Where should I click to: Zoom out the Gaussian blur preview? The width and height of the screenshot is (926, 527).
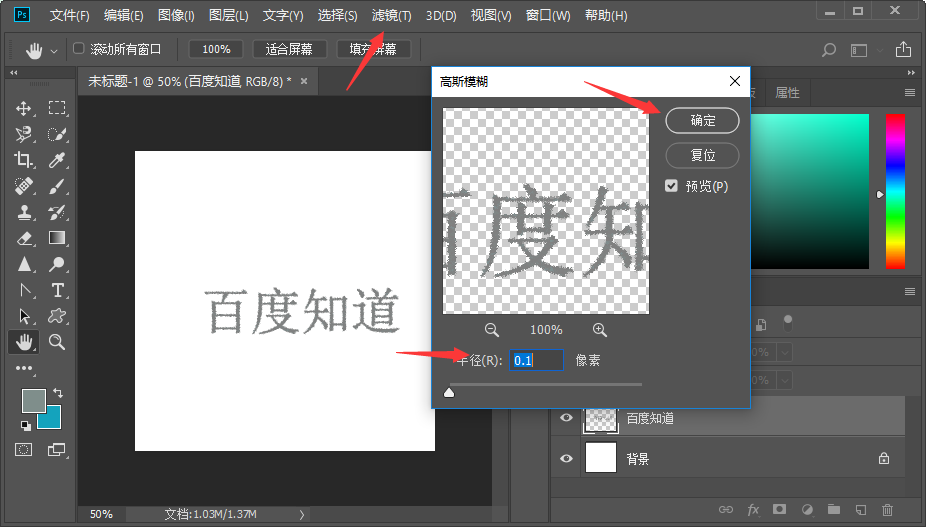491,330
